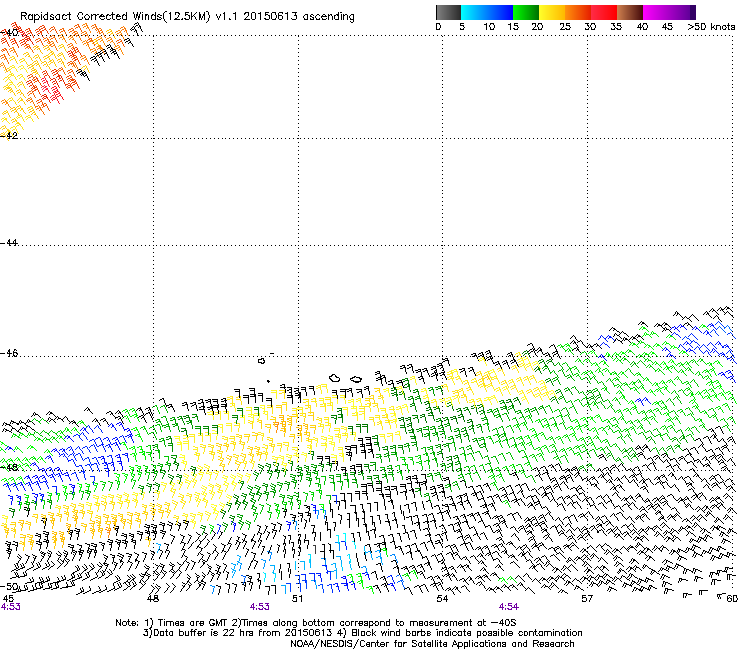The image size is (740, 650).
Task: Click the longitude label 57
Action: pyautogui.click(x=587, y=599)
